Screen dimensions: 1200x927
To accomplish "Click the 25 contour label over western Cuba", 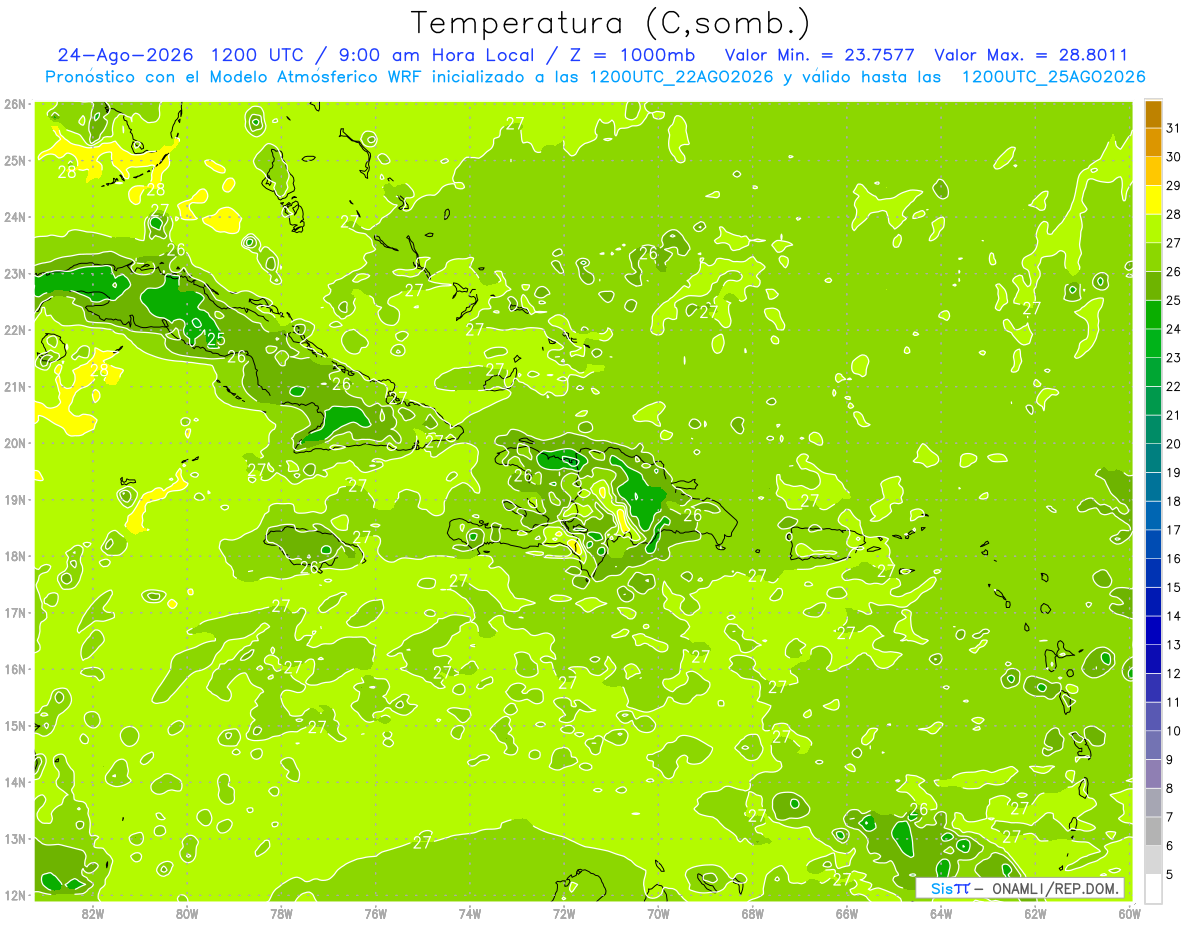I will pos(215,339).
